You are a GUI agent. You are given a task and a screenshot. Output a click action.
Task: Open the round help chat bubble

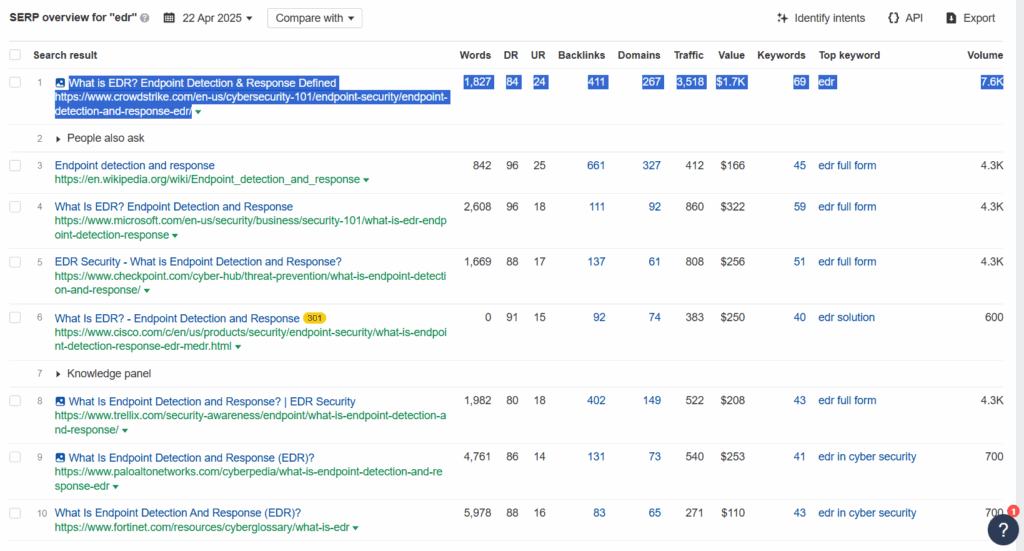(x=1003, y=530)
